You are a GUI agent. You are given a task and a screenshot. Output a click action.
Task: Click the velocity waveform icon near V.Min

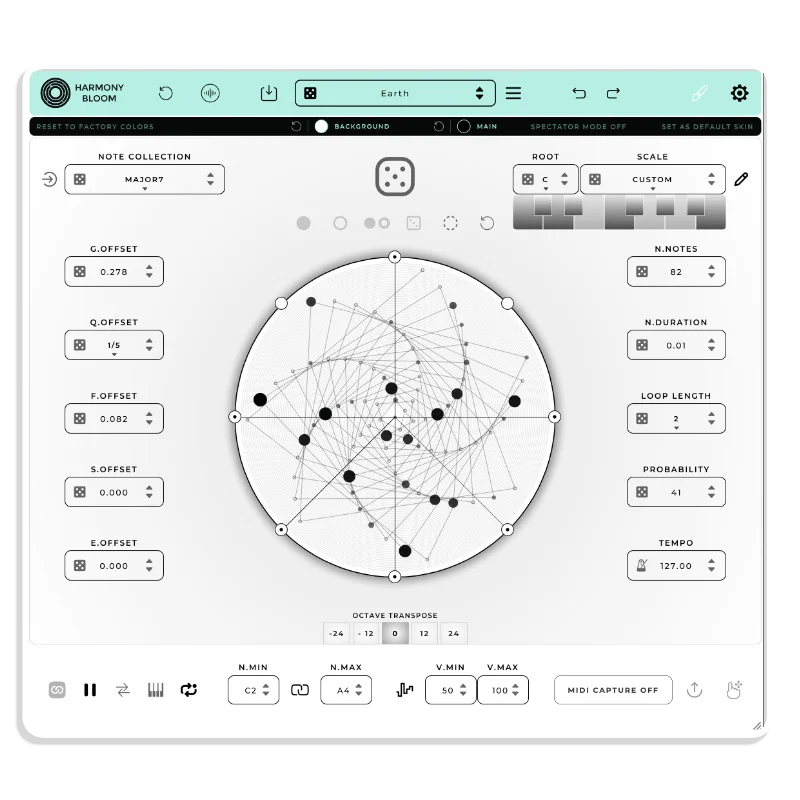coord(405,690)
